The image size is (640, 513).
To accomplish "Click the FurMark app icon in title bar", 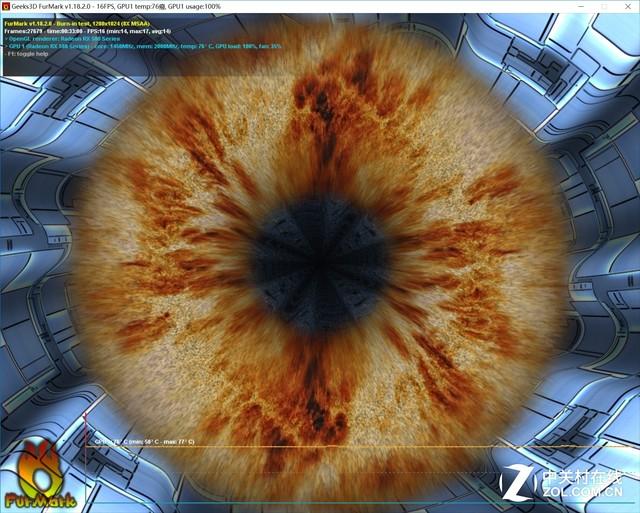I will (6, 7).
